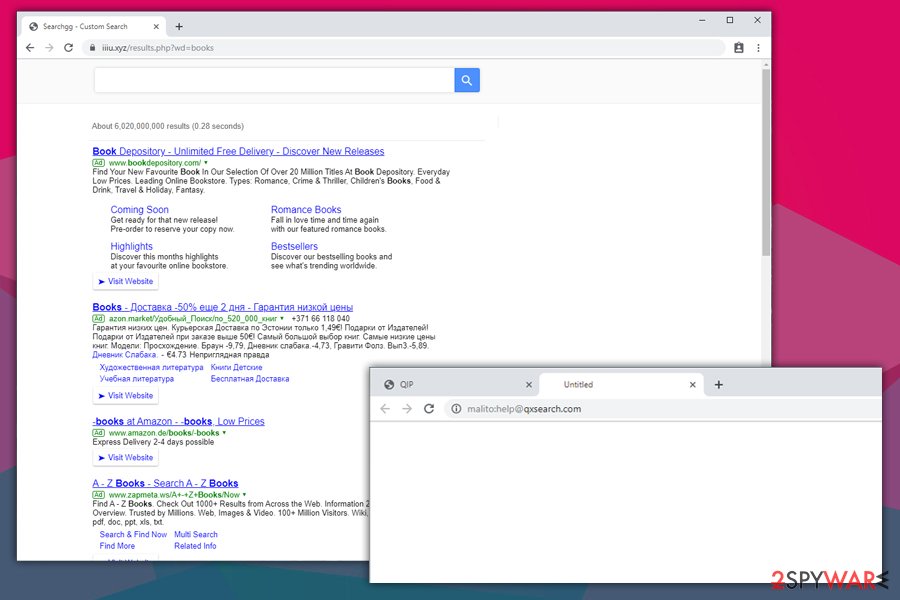
Task: Expand the arrow next to www.amazon.de/books
Action: [x=224, y=433]
